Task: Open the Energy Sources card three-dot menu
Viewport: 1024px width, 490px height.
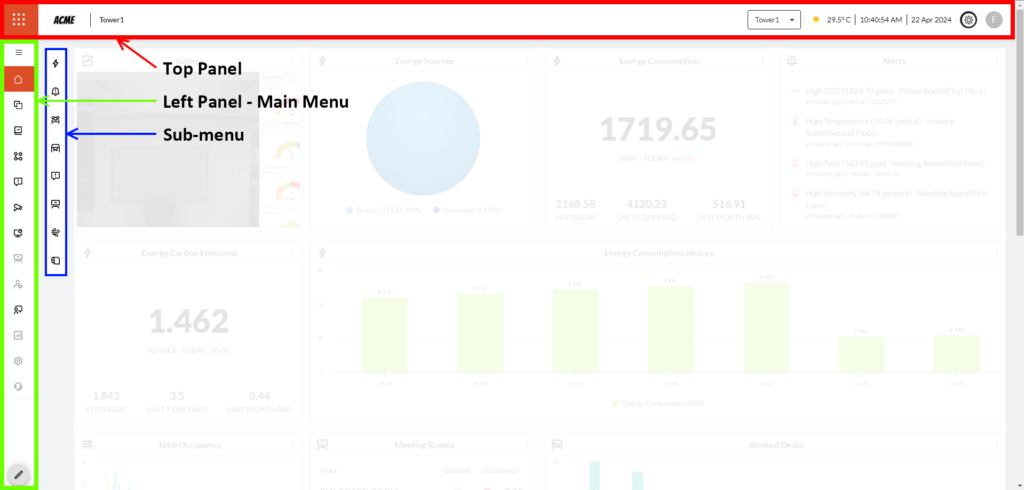Action: tap(529, 61)
